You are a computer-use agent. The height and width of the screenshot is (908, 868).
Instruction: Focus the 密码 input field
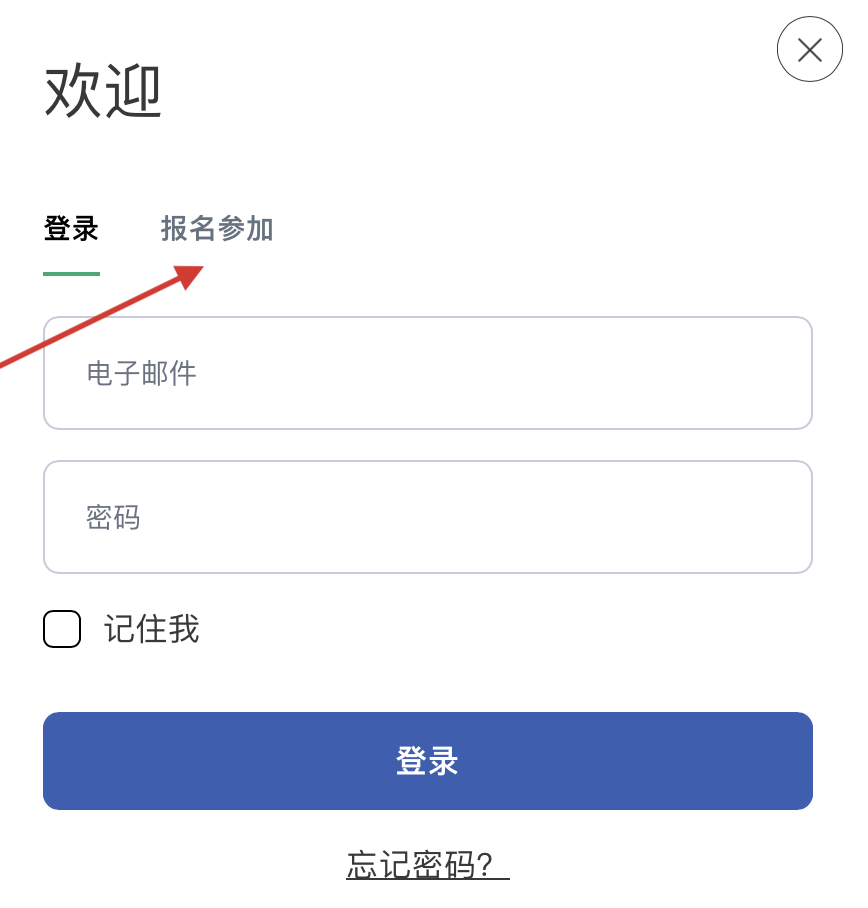click(427, 517)
